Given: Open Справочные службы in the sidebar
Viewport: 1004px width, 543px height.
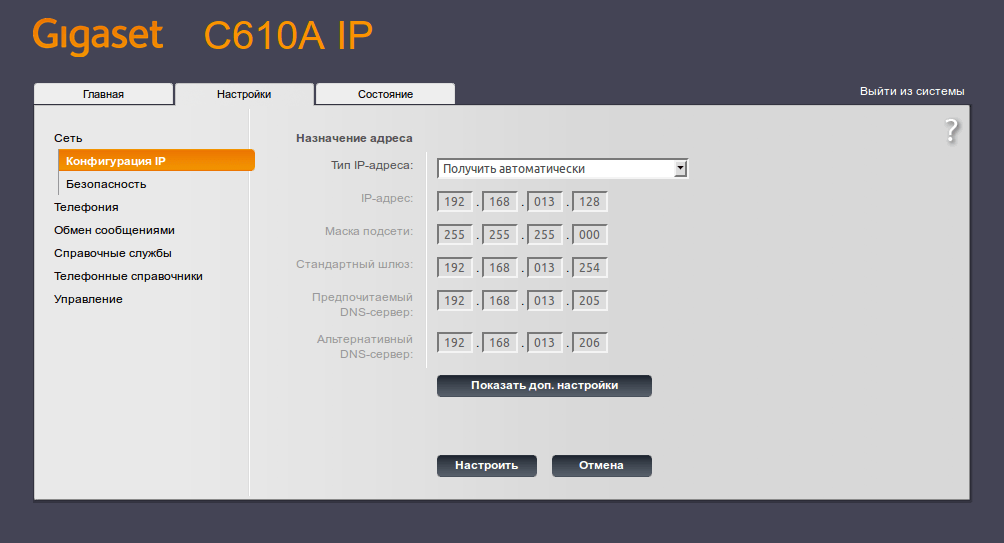Looking at the screenshot, I should [113, 254].
